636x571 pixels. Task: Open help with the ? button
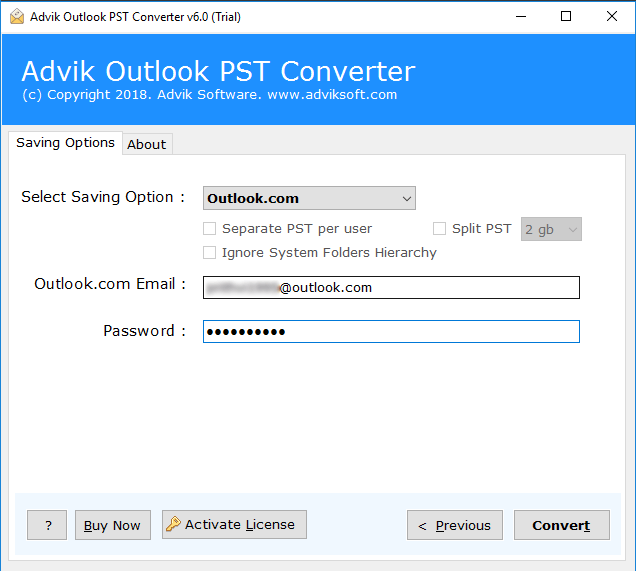(x=47, y=525)
